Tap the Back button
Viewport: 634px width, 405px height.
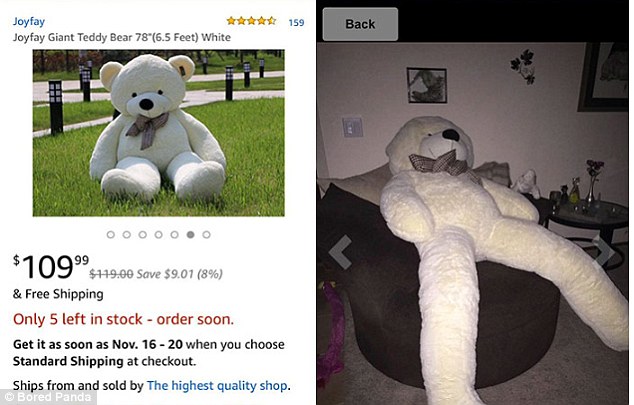click(360, 24)
